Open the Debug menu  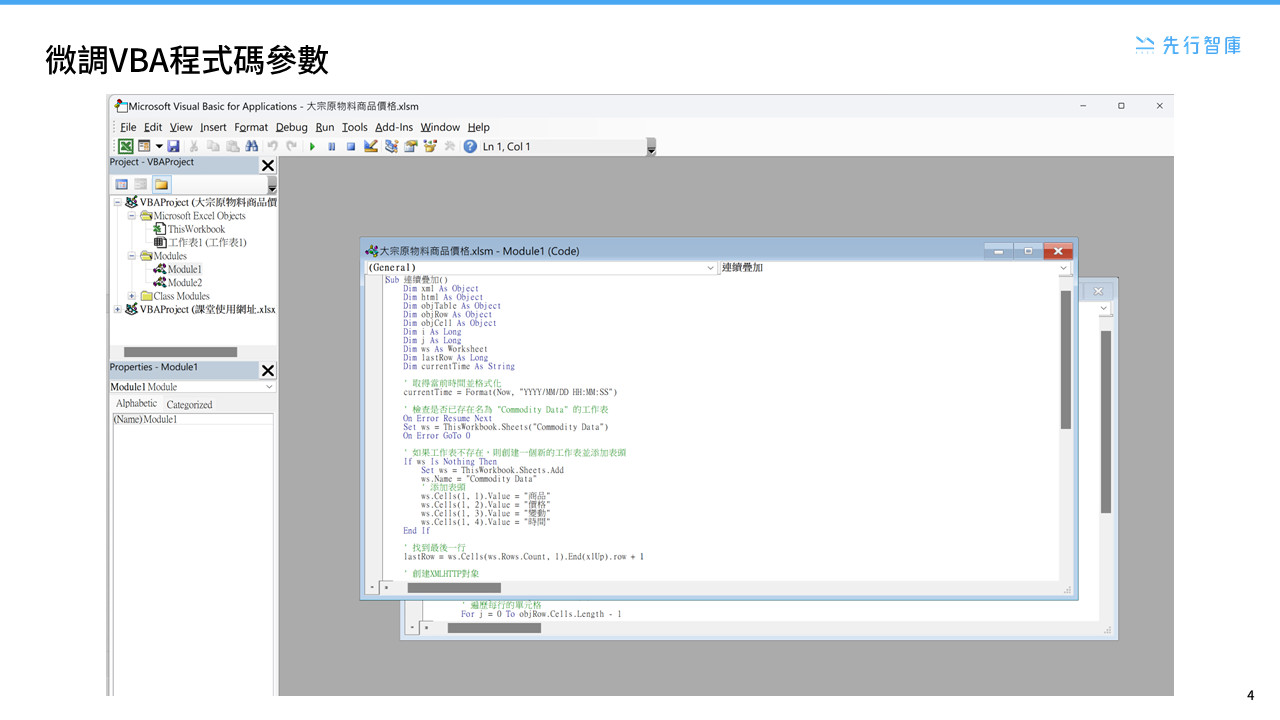291,127
